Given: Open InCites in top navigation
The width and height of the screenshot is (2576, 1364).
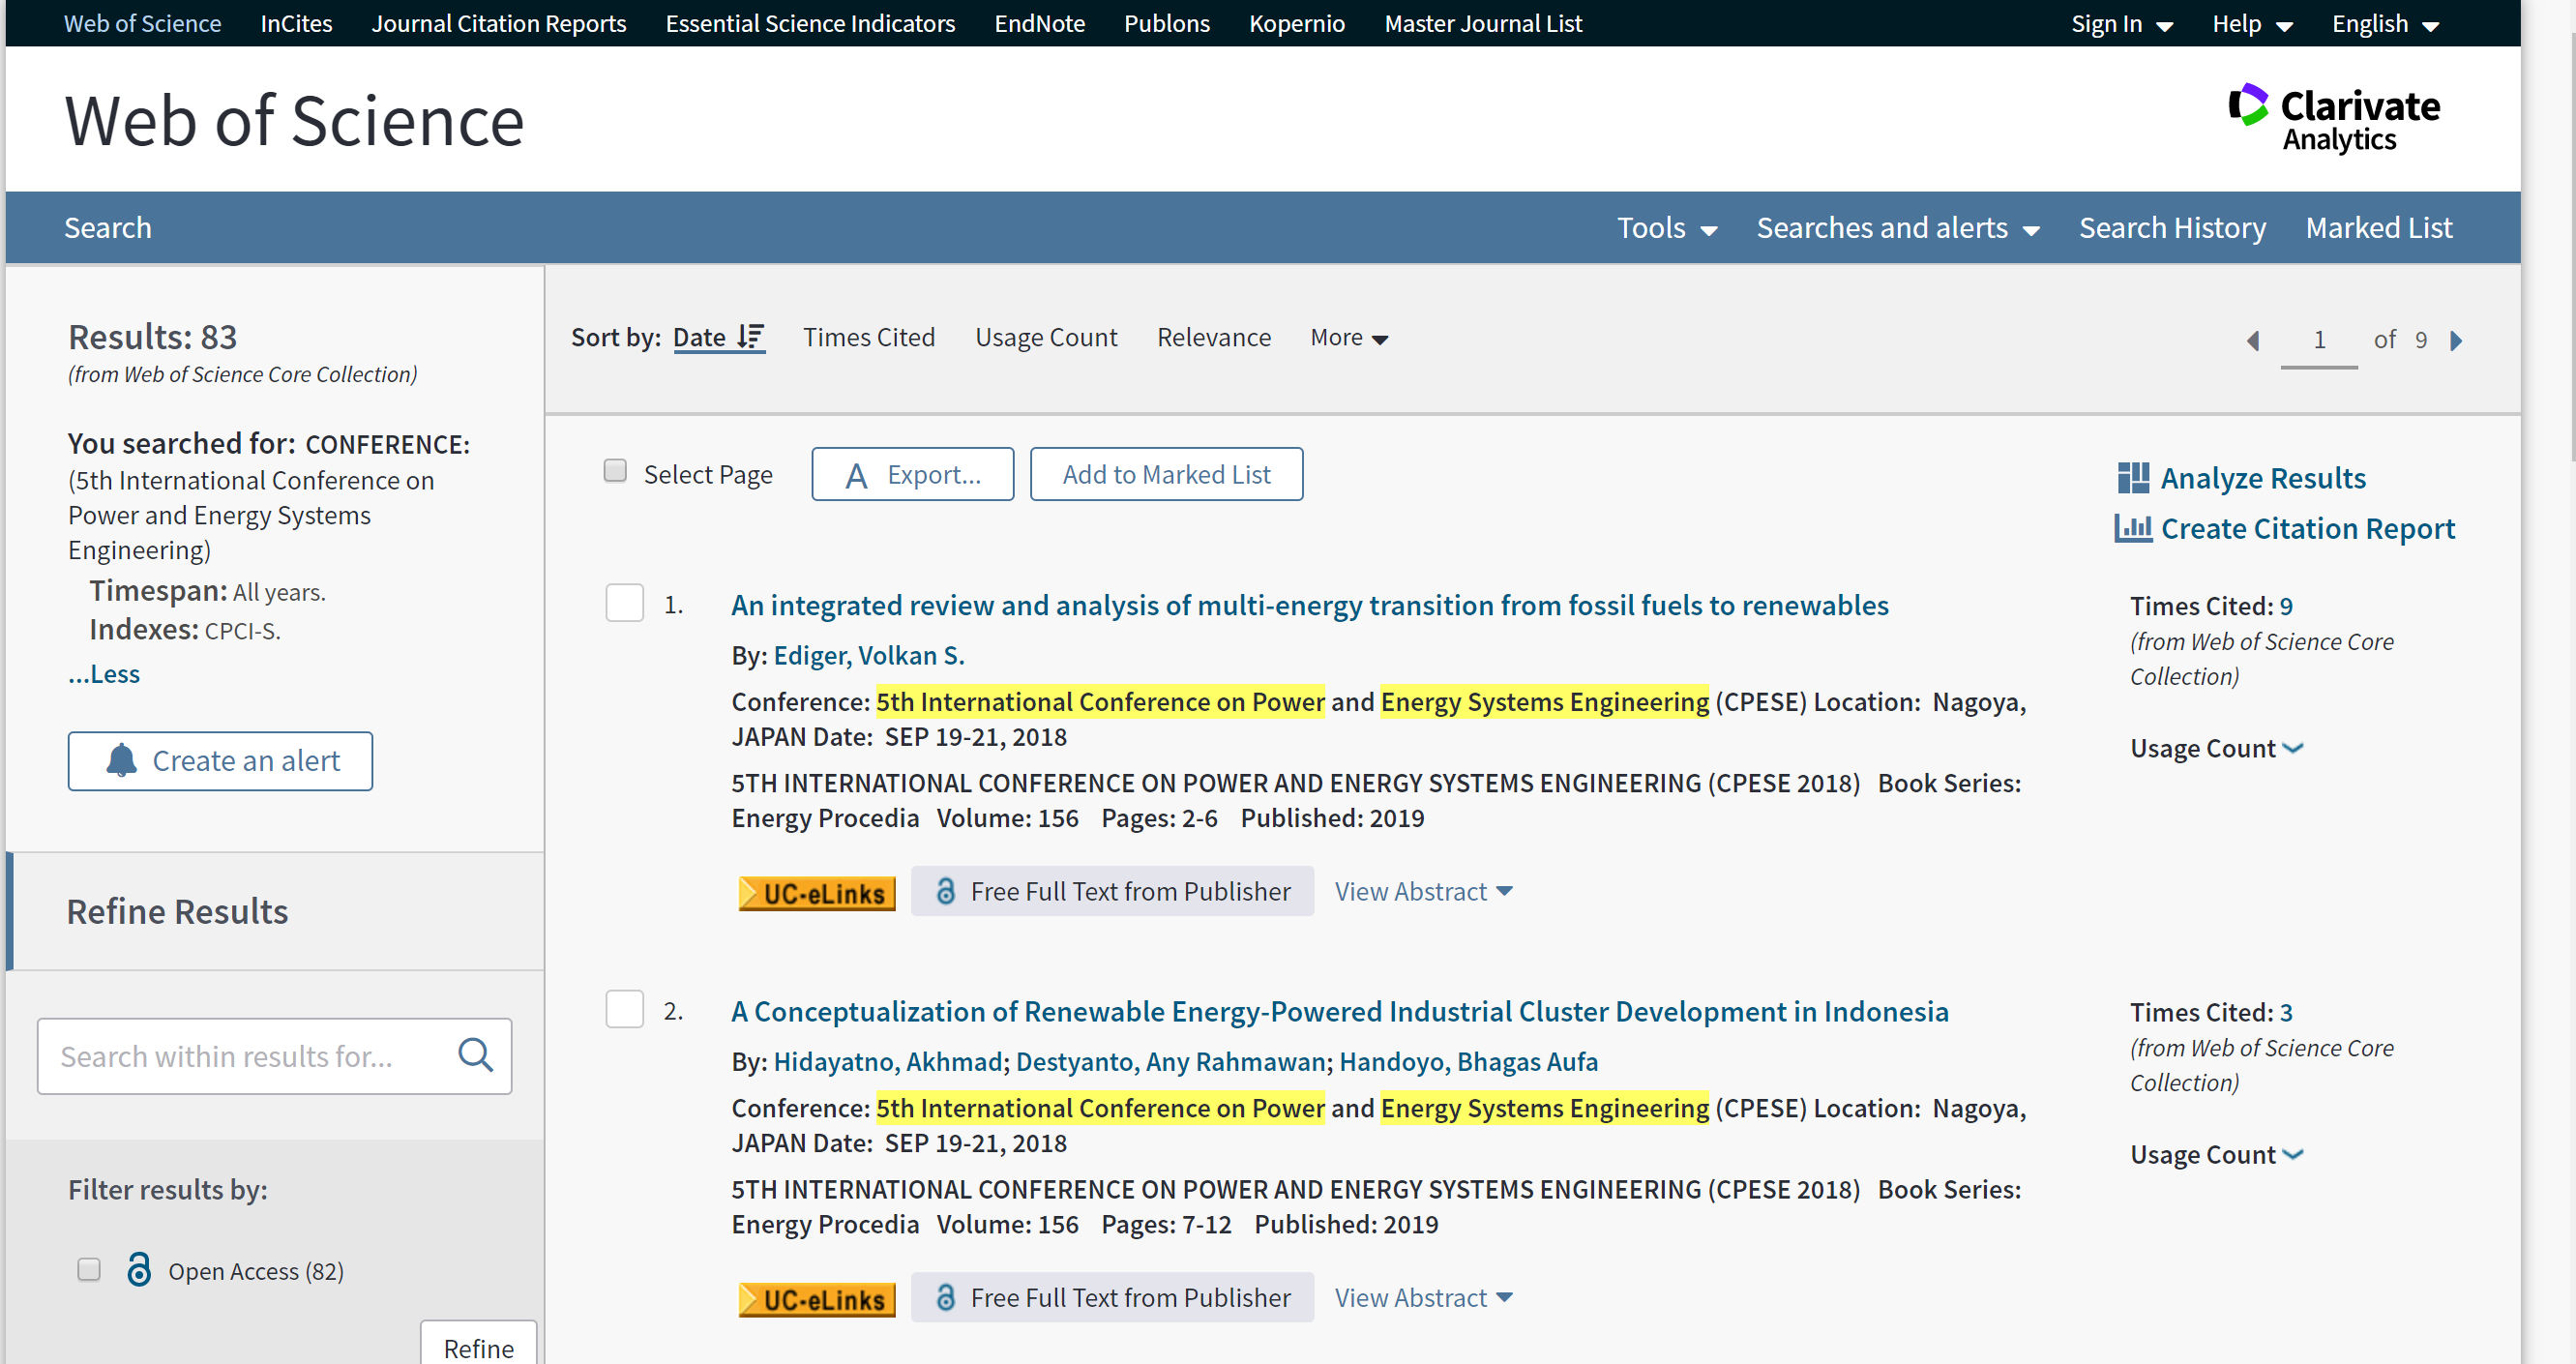Looking at the screenshot, I should [296, 24].
